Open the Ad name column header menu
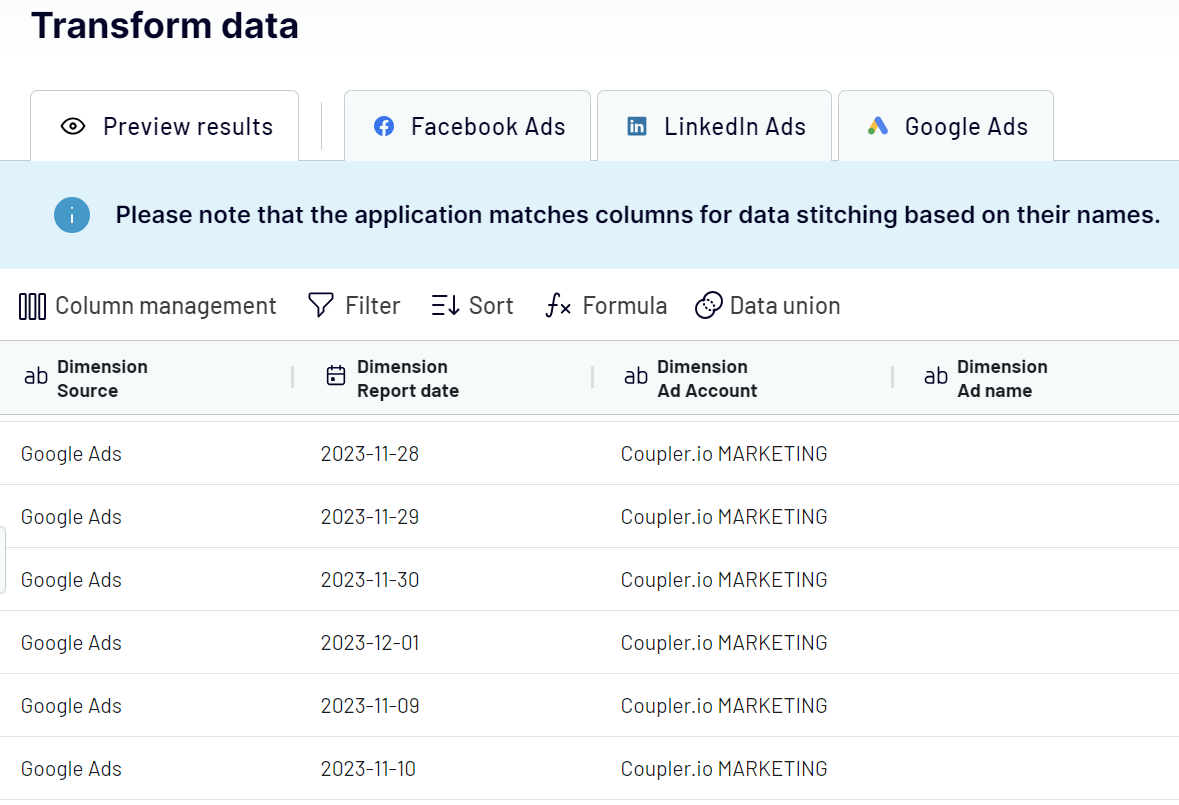Viewport: 1179px width, 805px height. coord(1000,377)
